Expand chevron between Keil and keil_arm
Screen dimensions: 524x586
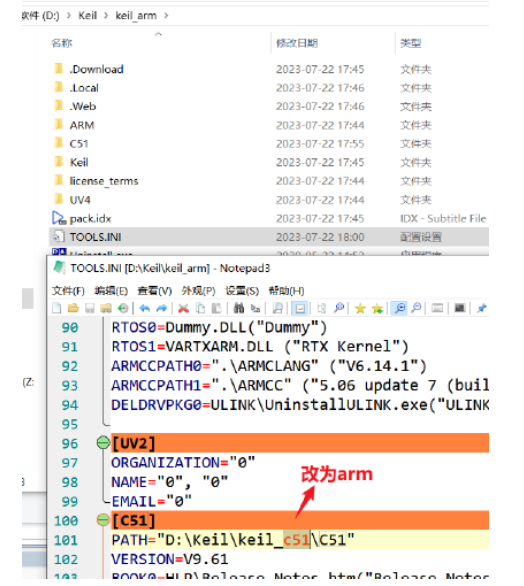[106, 15]
